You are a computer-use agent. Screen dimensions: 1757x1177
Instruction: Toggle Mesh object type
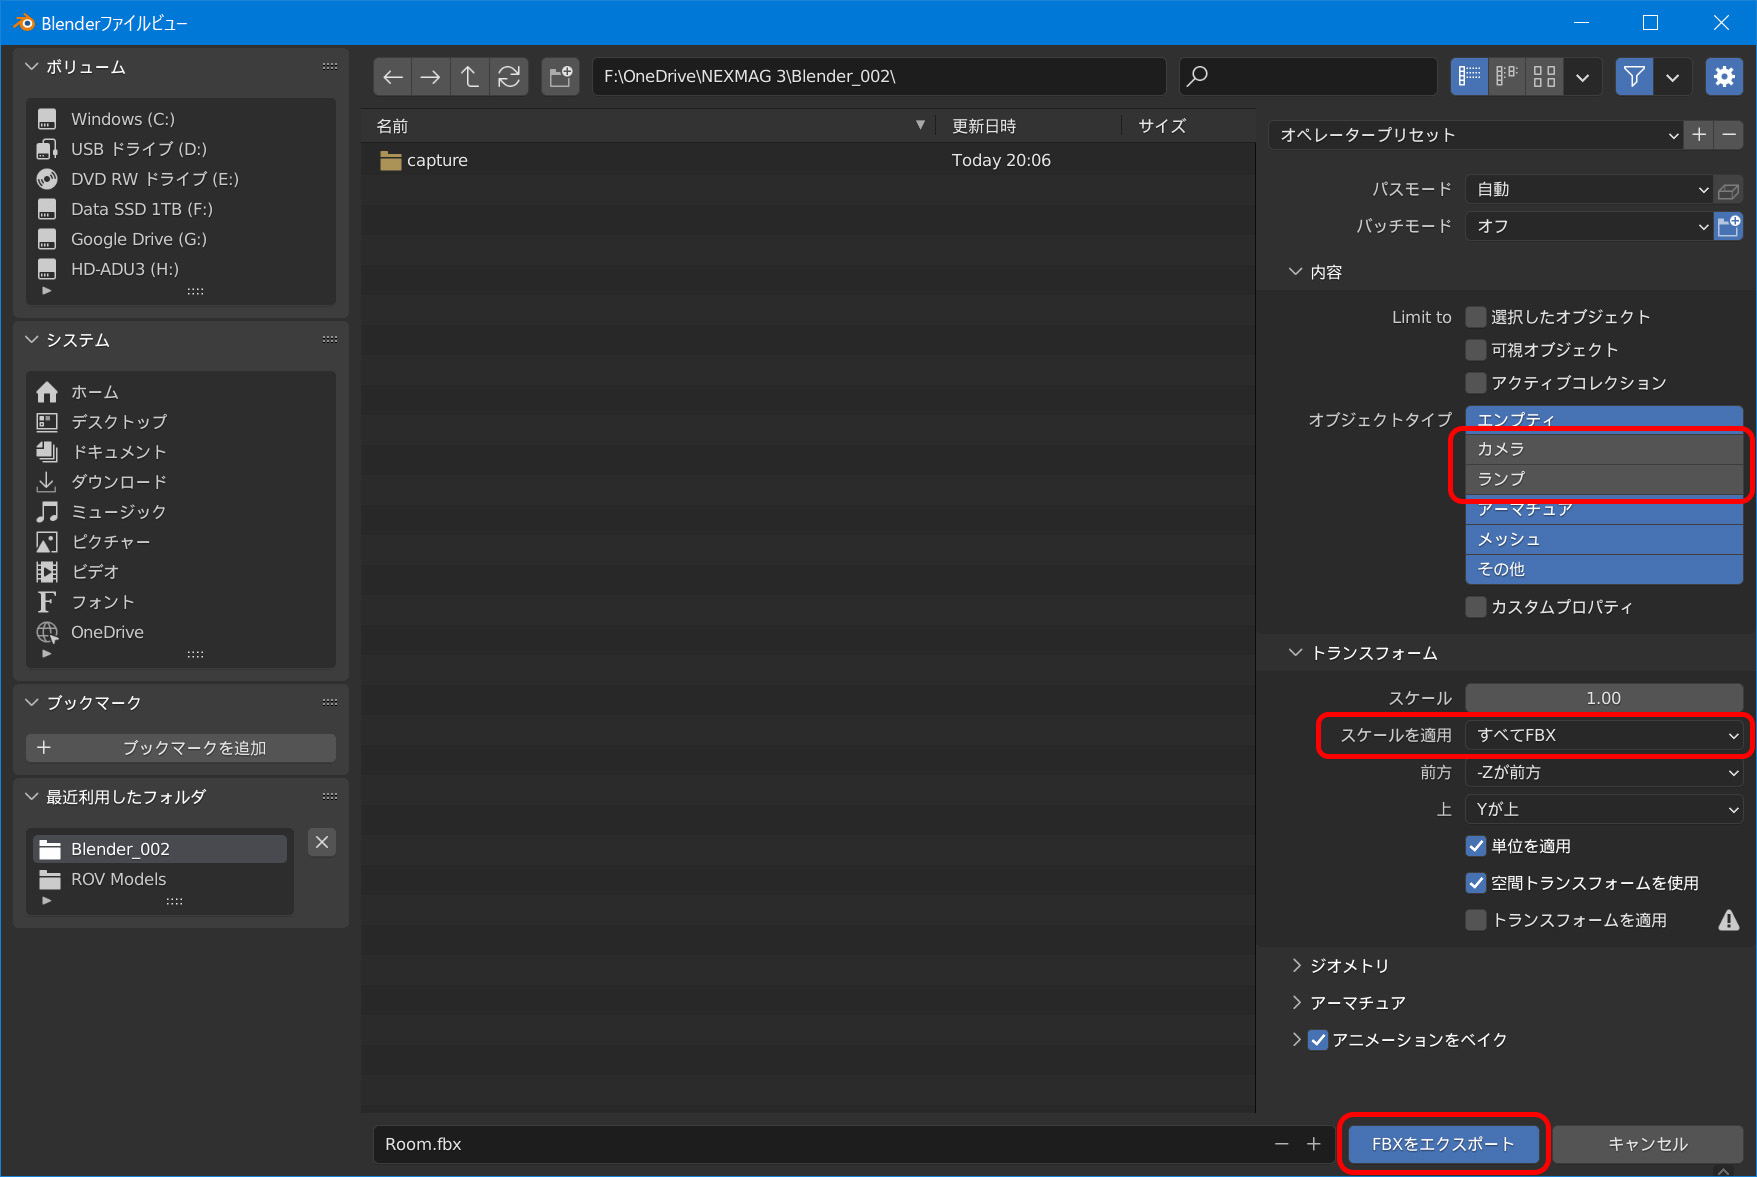coord(1604,539)
